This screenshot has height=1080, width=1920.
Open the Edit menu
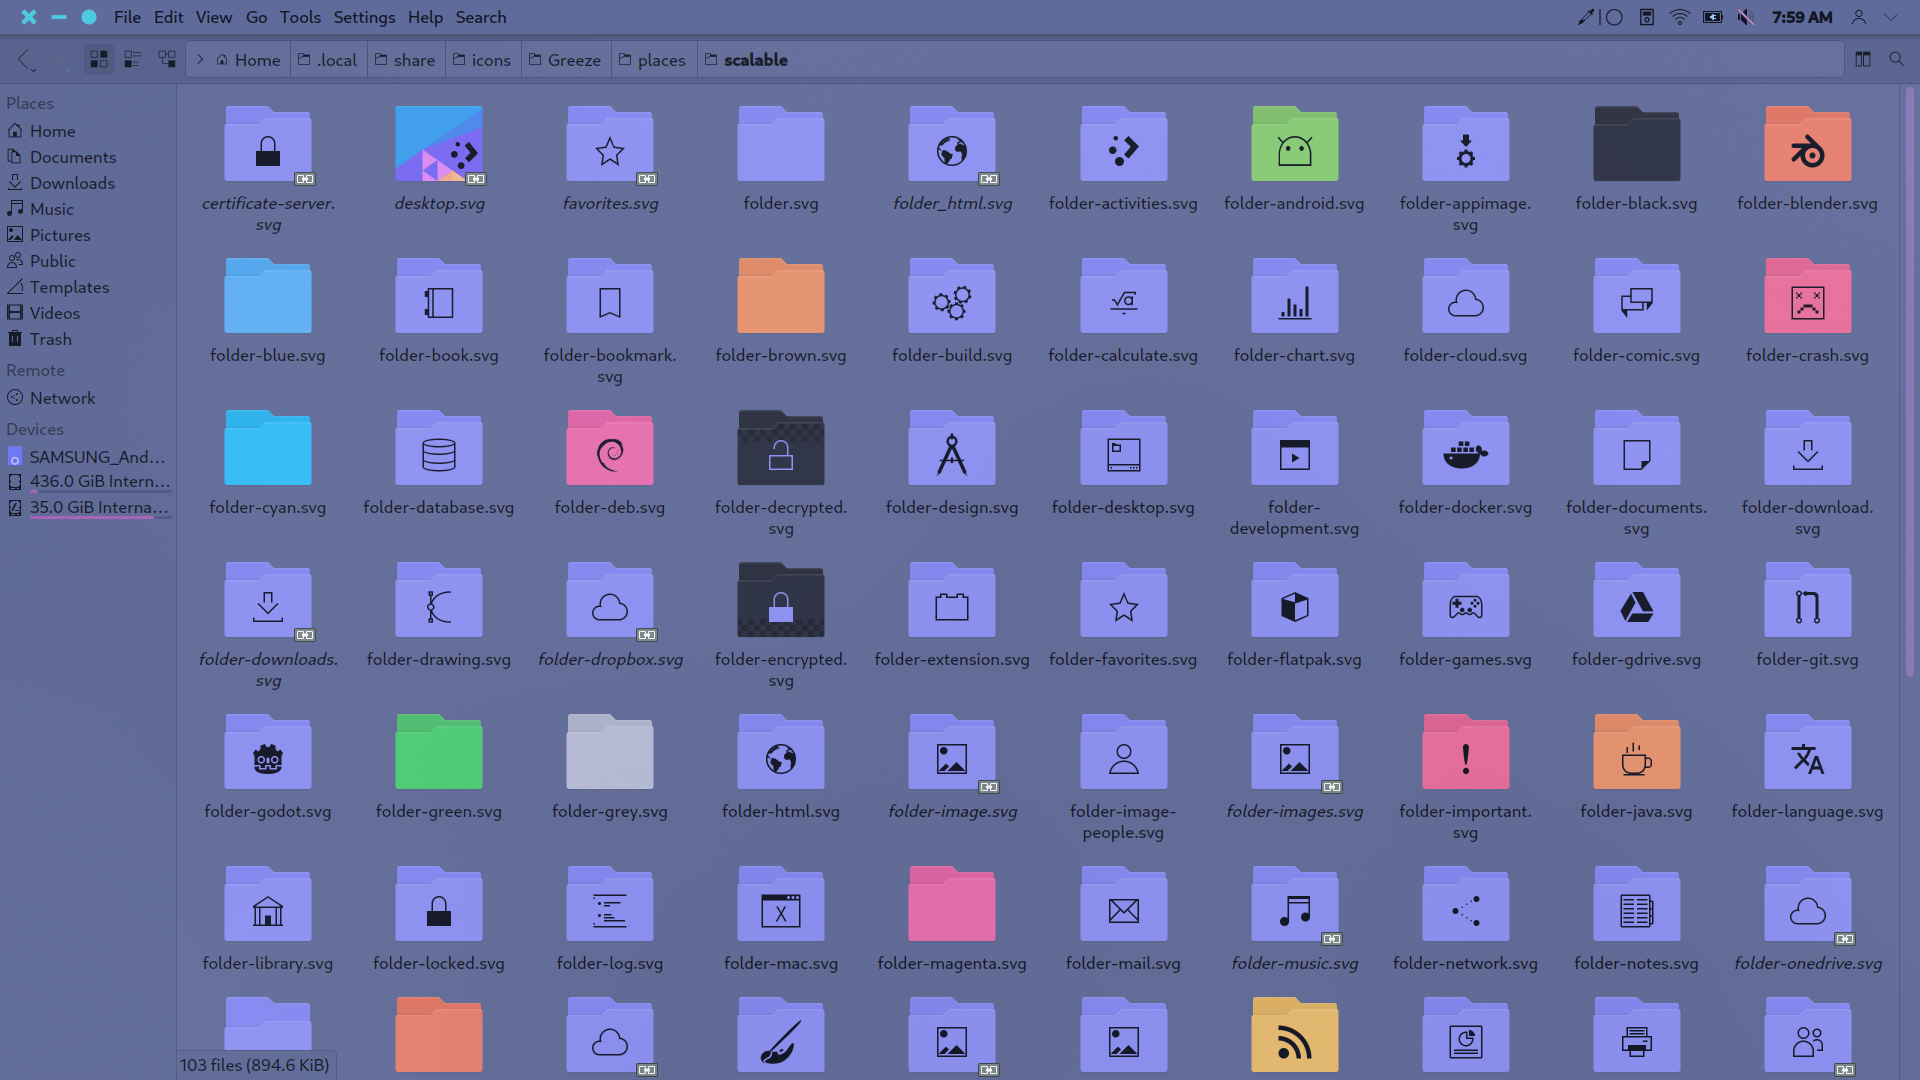pos(168,17)
